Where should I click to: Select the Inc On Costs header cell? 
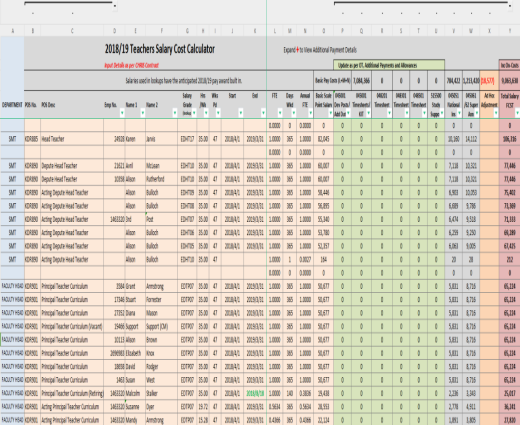510,65
